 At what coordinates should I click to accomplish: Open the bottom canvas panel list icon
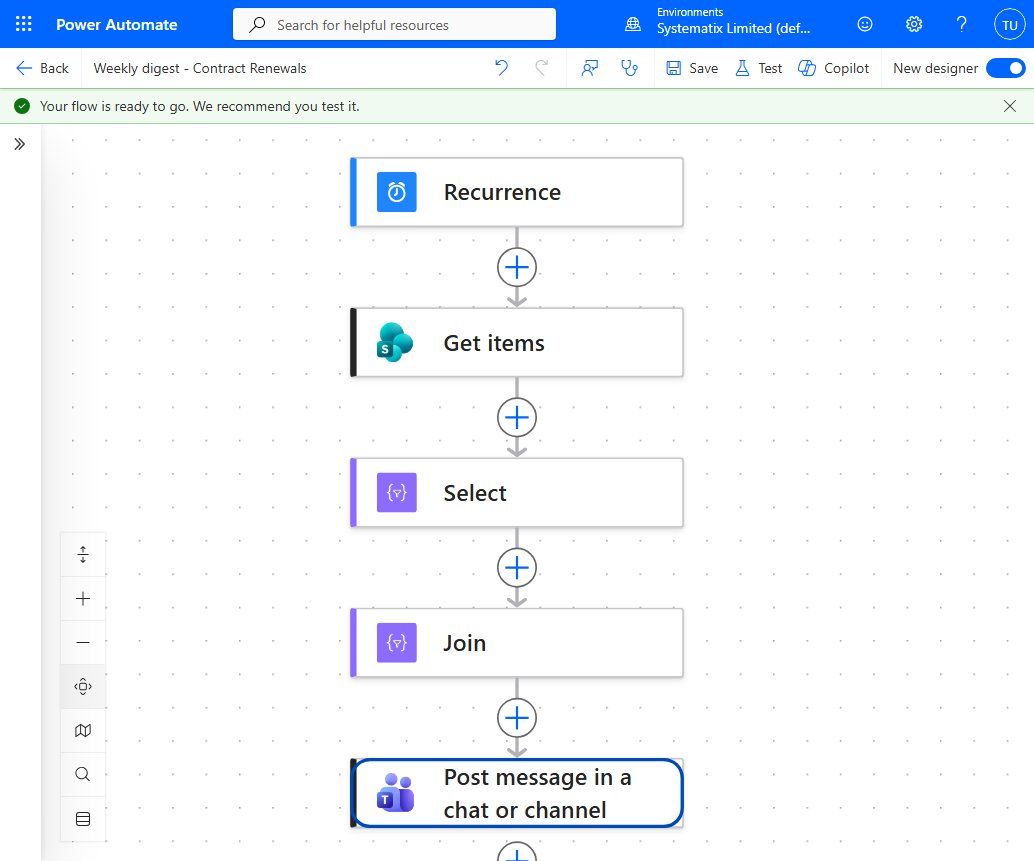coord(82,819)
